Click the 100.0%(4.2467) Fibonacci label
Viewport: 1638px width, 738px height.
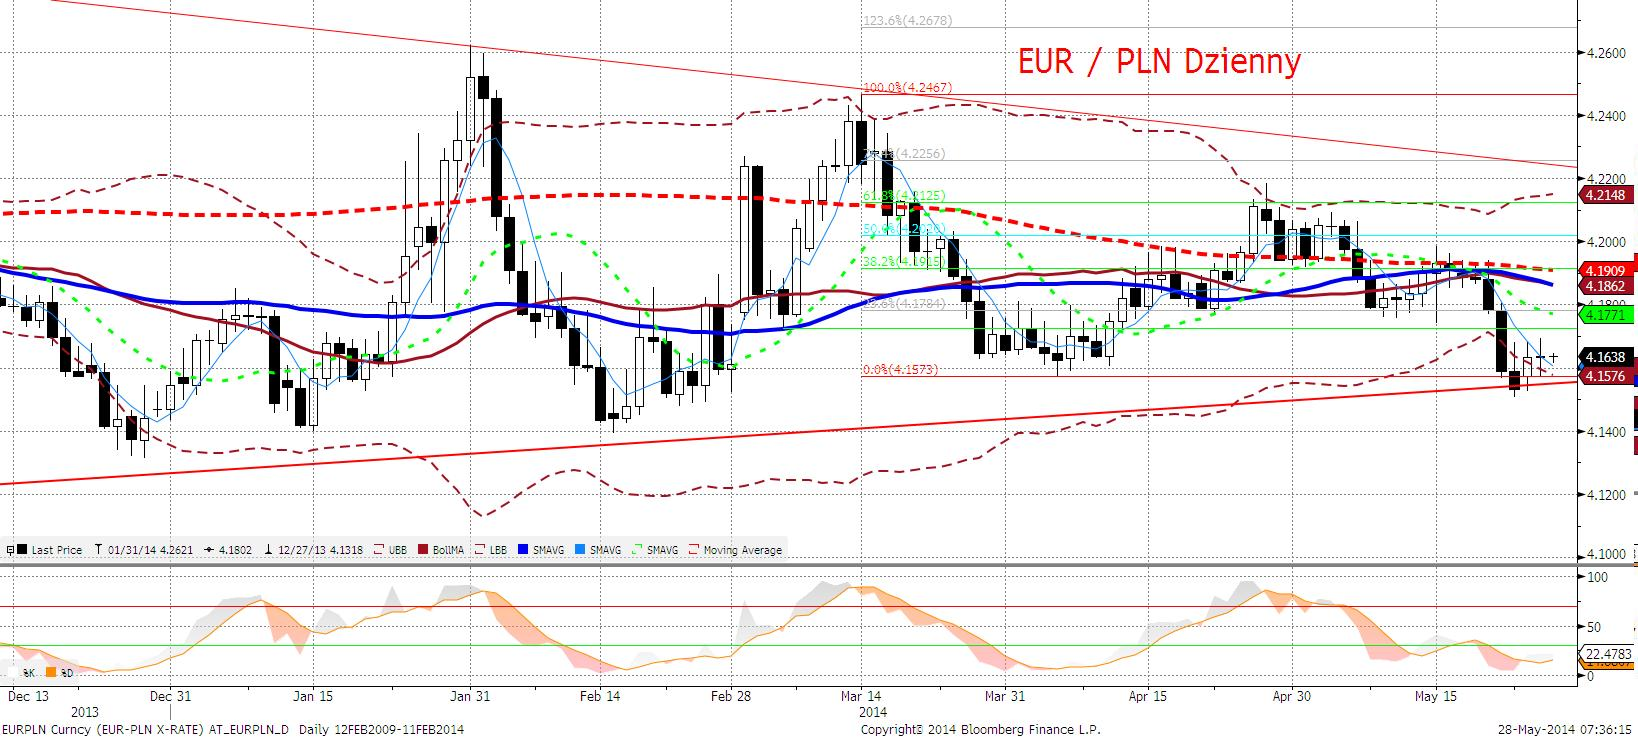(907, 88)
